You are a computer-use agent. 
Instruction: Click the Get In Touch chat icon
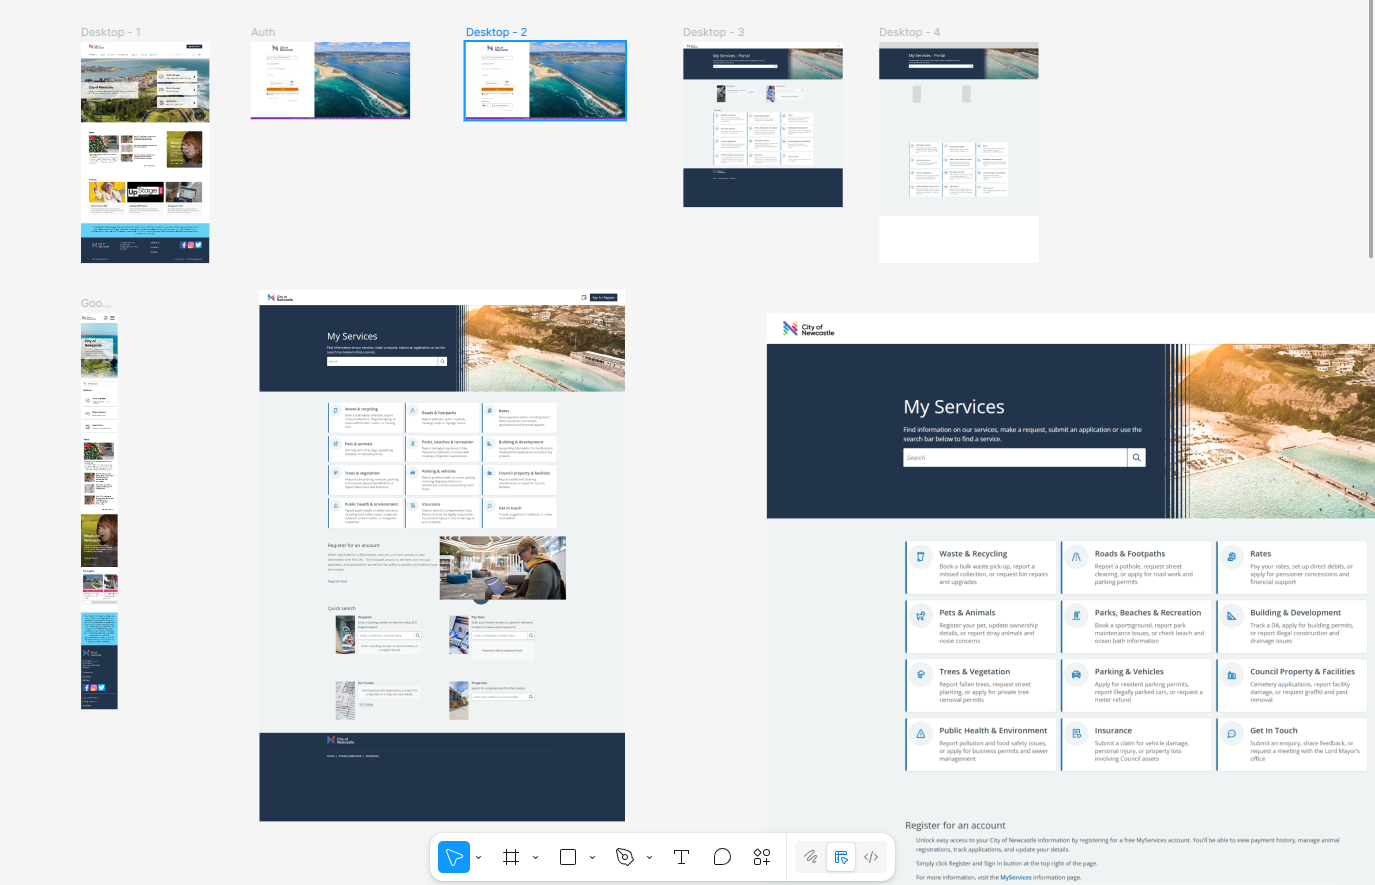point(1232,733)
